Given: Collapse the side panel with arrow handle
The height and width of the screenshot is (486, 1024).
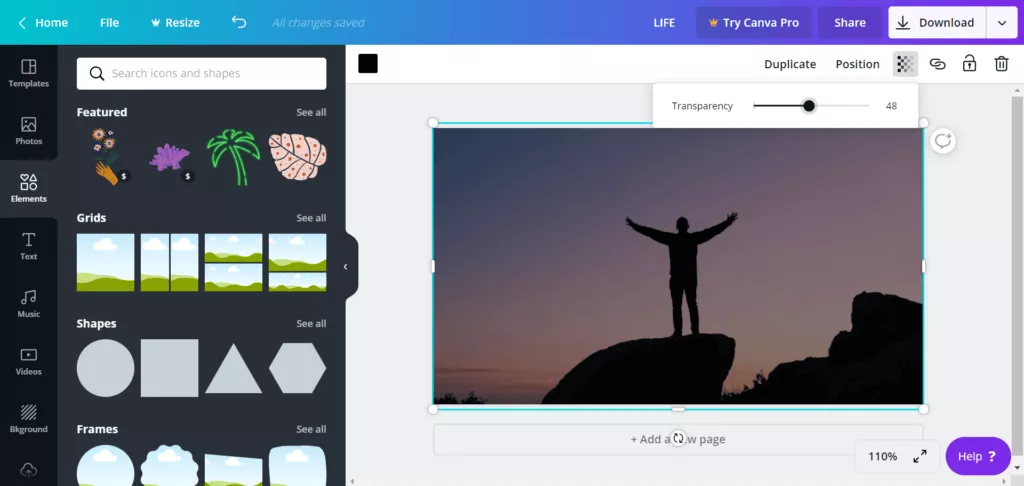Looking at the screenshot, I should point(346,267).
